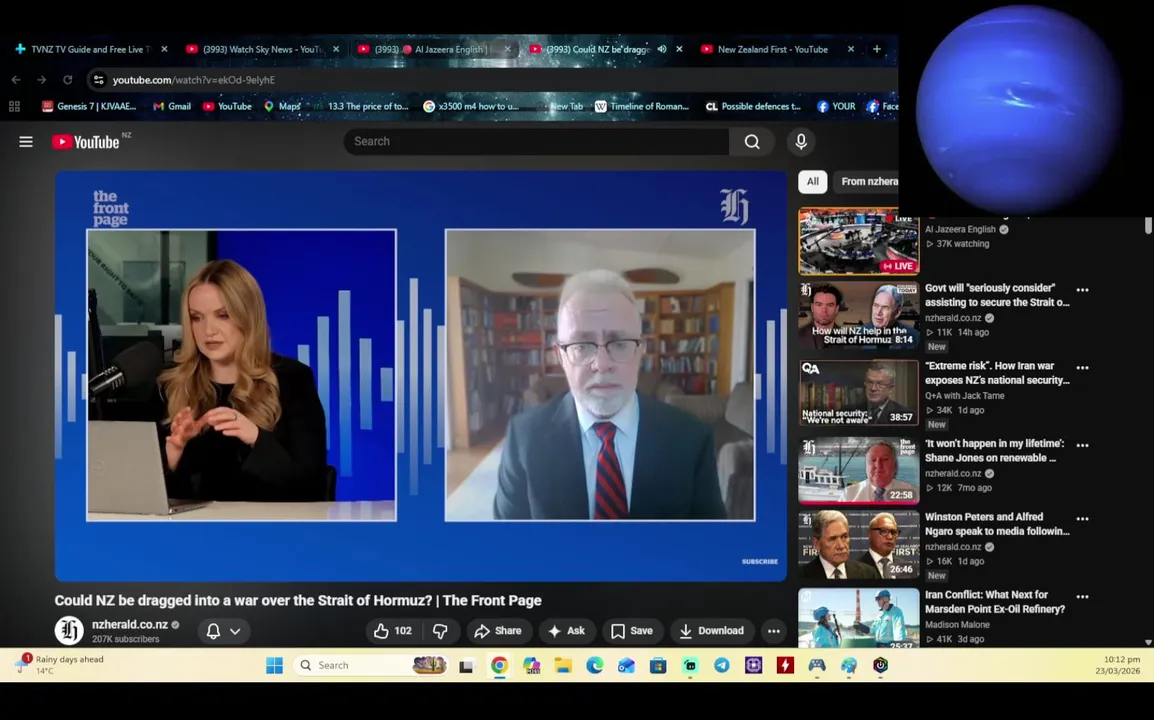Open options for Shane Jones video
The height and width of the screenshot is (720, 1154).
click(x=1082, y=445)
